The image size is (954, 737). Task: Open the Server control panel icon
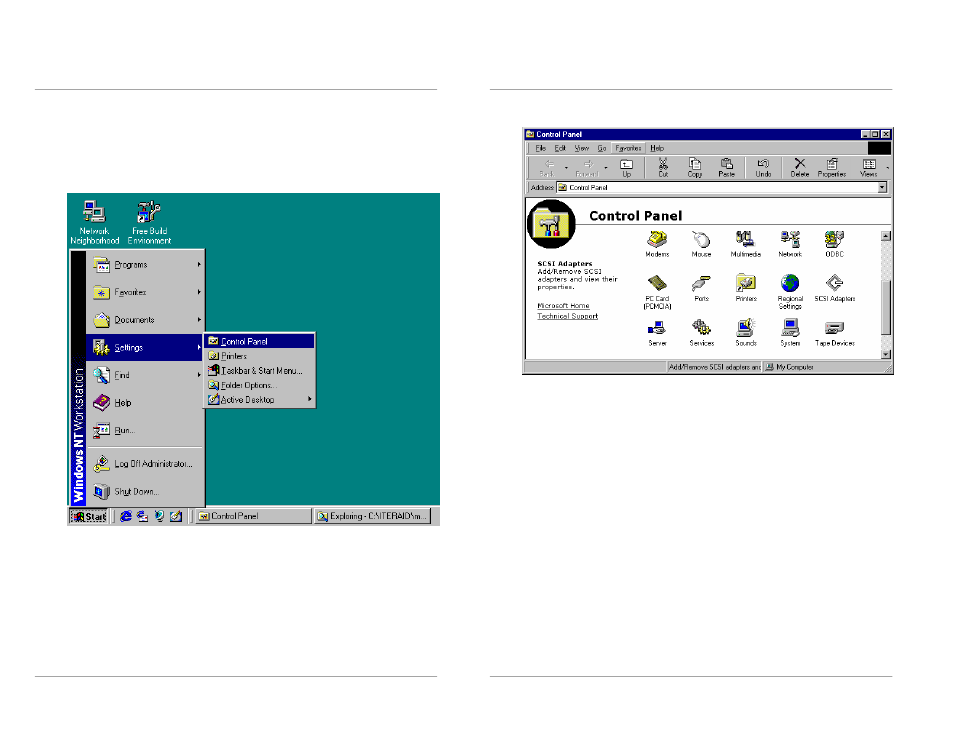pyautogui.click(x=657, y=333)
